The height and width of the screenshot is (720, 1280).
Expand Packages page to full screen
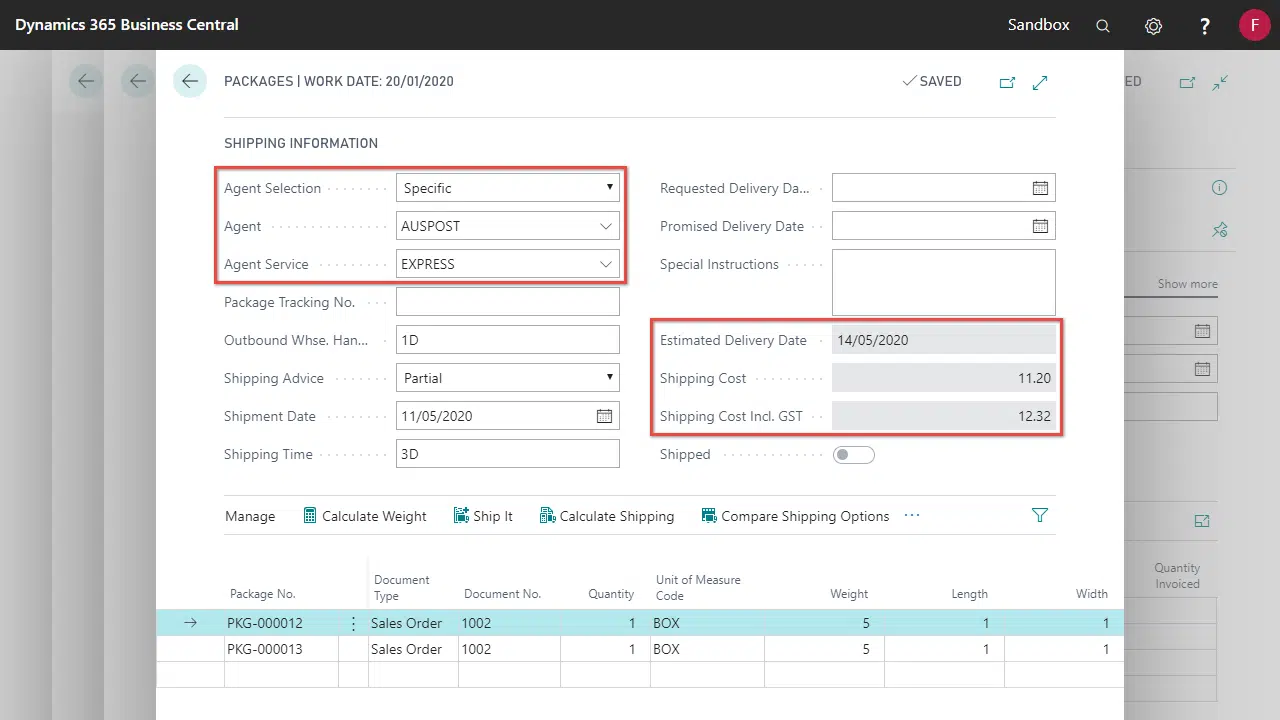[x=1040, y=82]
